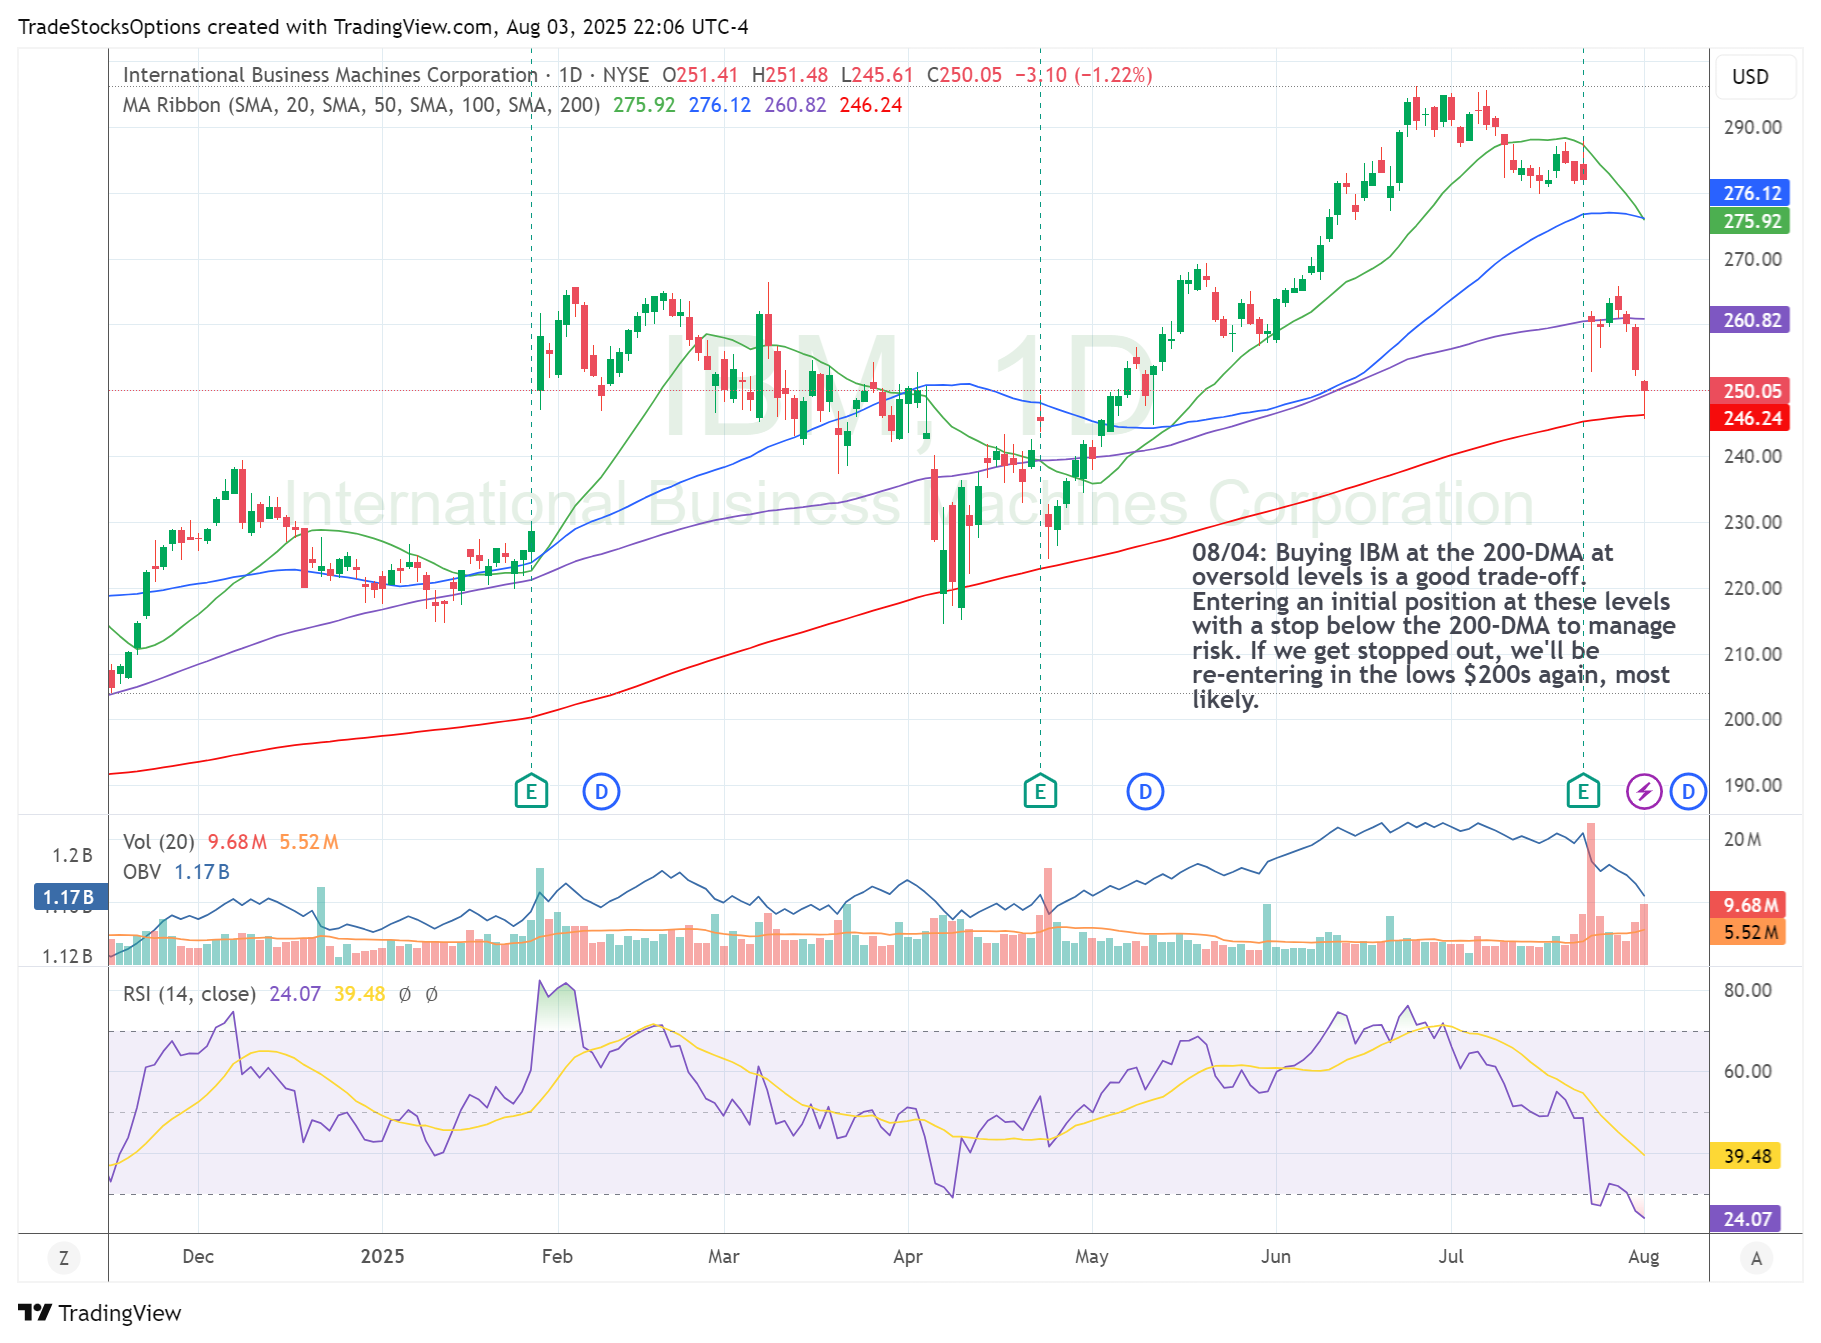Toggle the A auto-scale button
This screenshot has height=1343, width=1821.
coord(1756,1258)
